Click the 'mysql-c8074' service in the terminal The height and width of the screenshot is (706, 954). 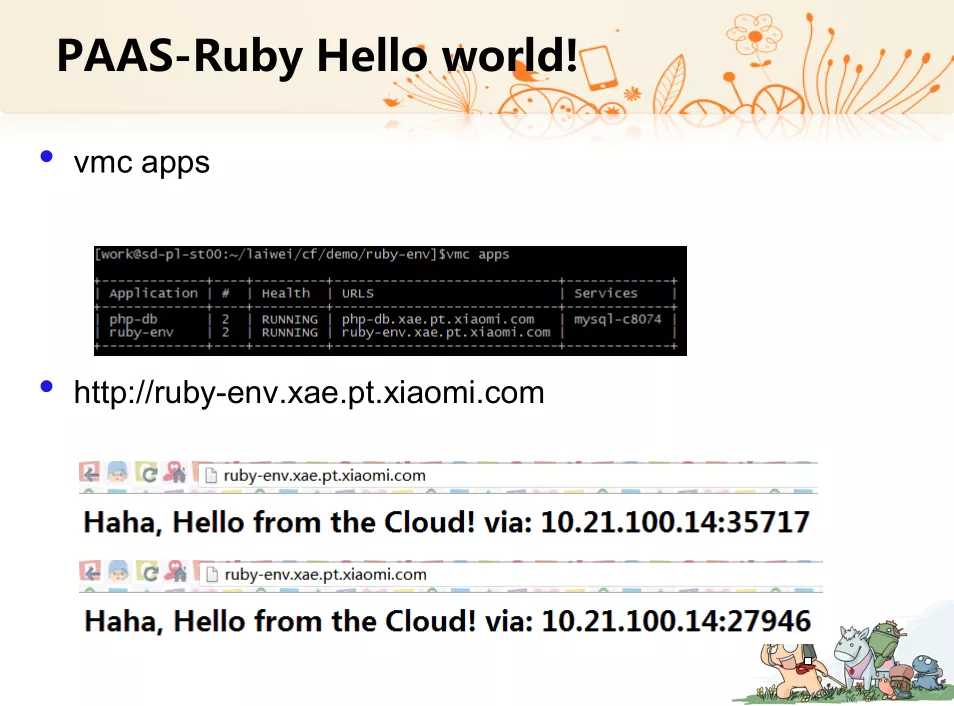618,319
